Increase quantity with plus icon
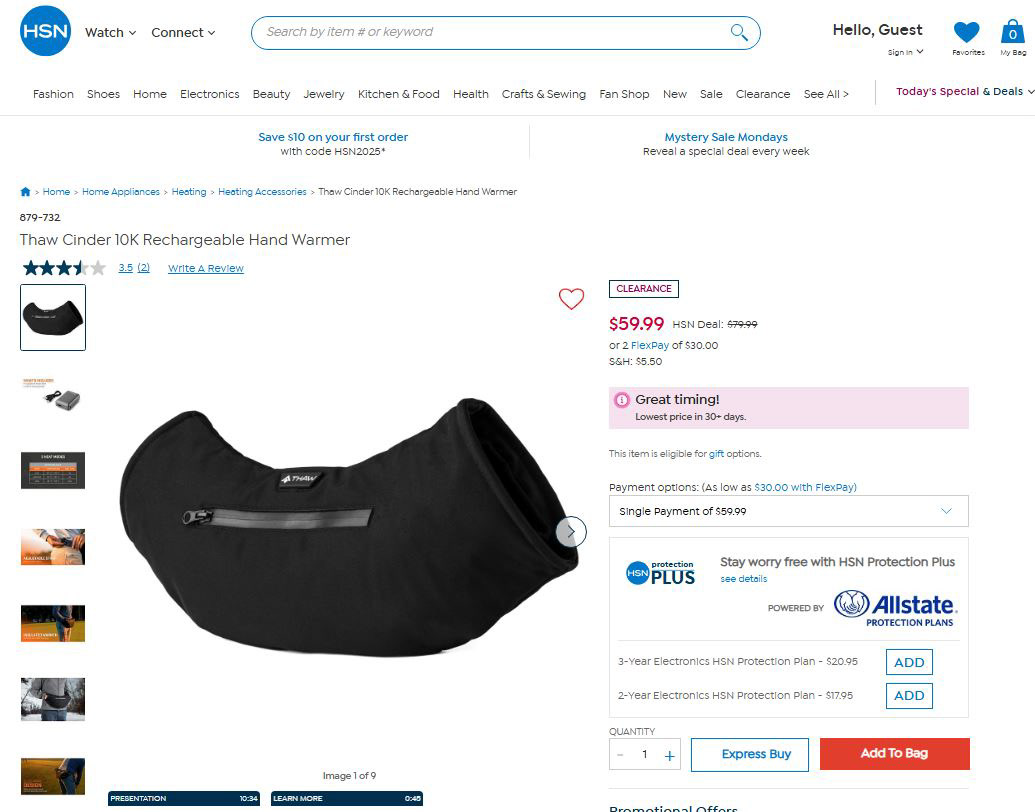The image size is (1035, 812). [x=669, y=755]
